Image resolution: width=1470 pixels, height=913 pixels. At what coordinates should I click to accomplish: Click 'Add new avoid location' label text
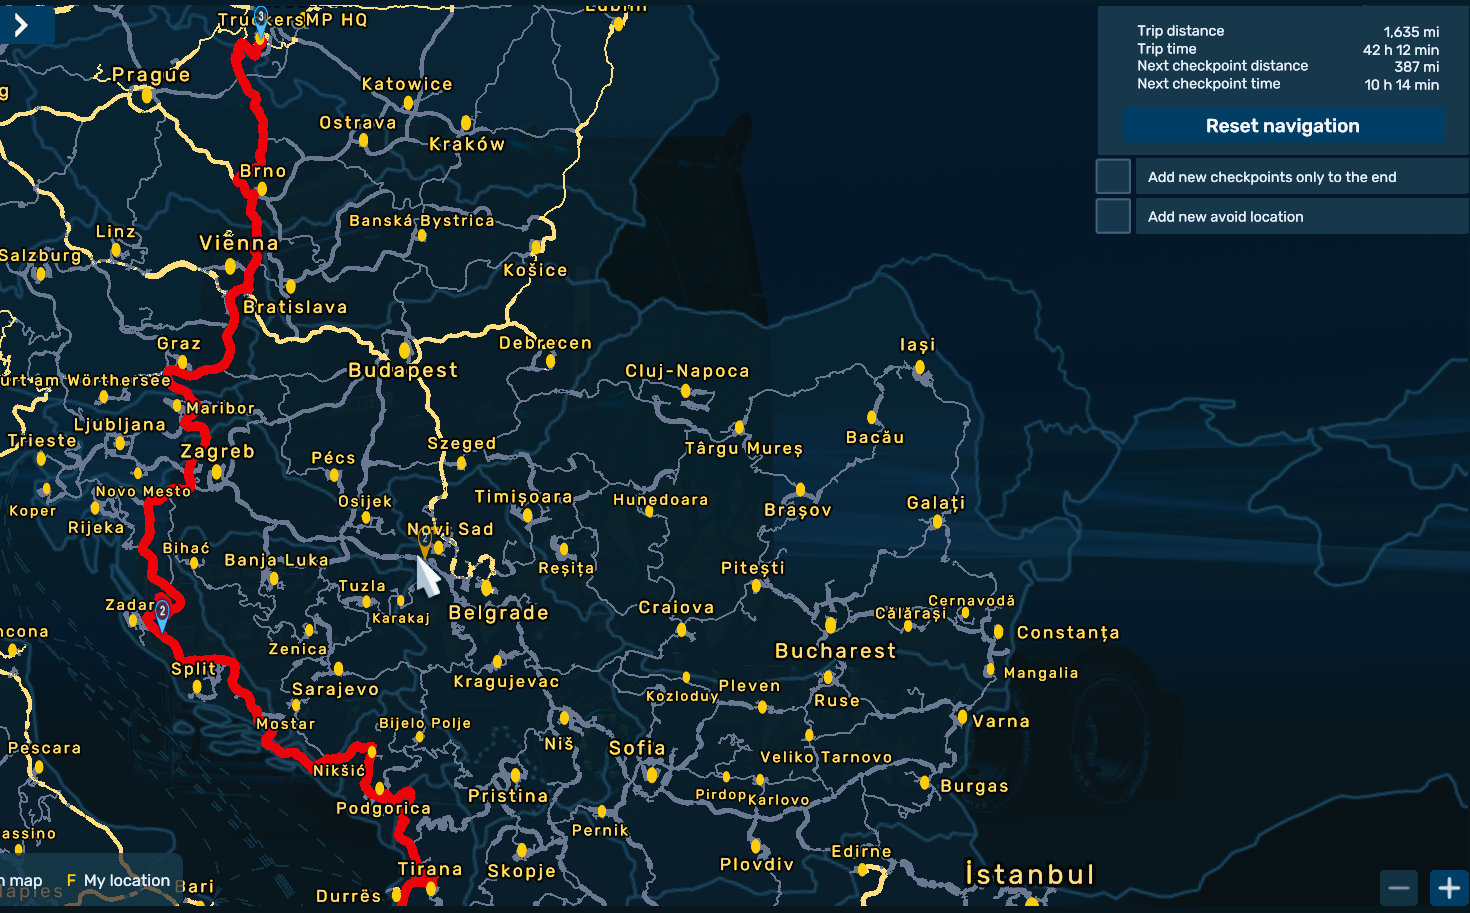tap(1225, 217)
